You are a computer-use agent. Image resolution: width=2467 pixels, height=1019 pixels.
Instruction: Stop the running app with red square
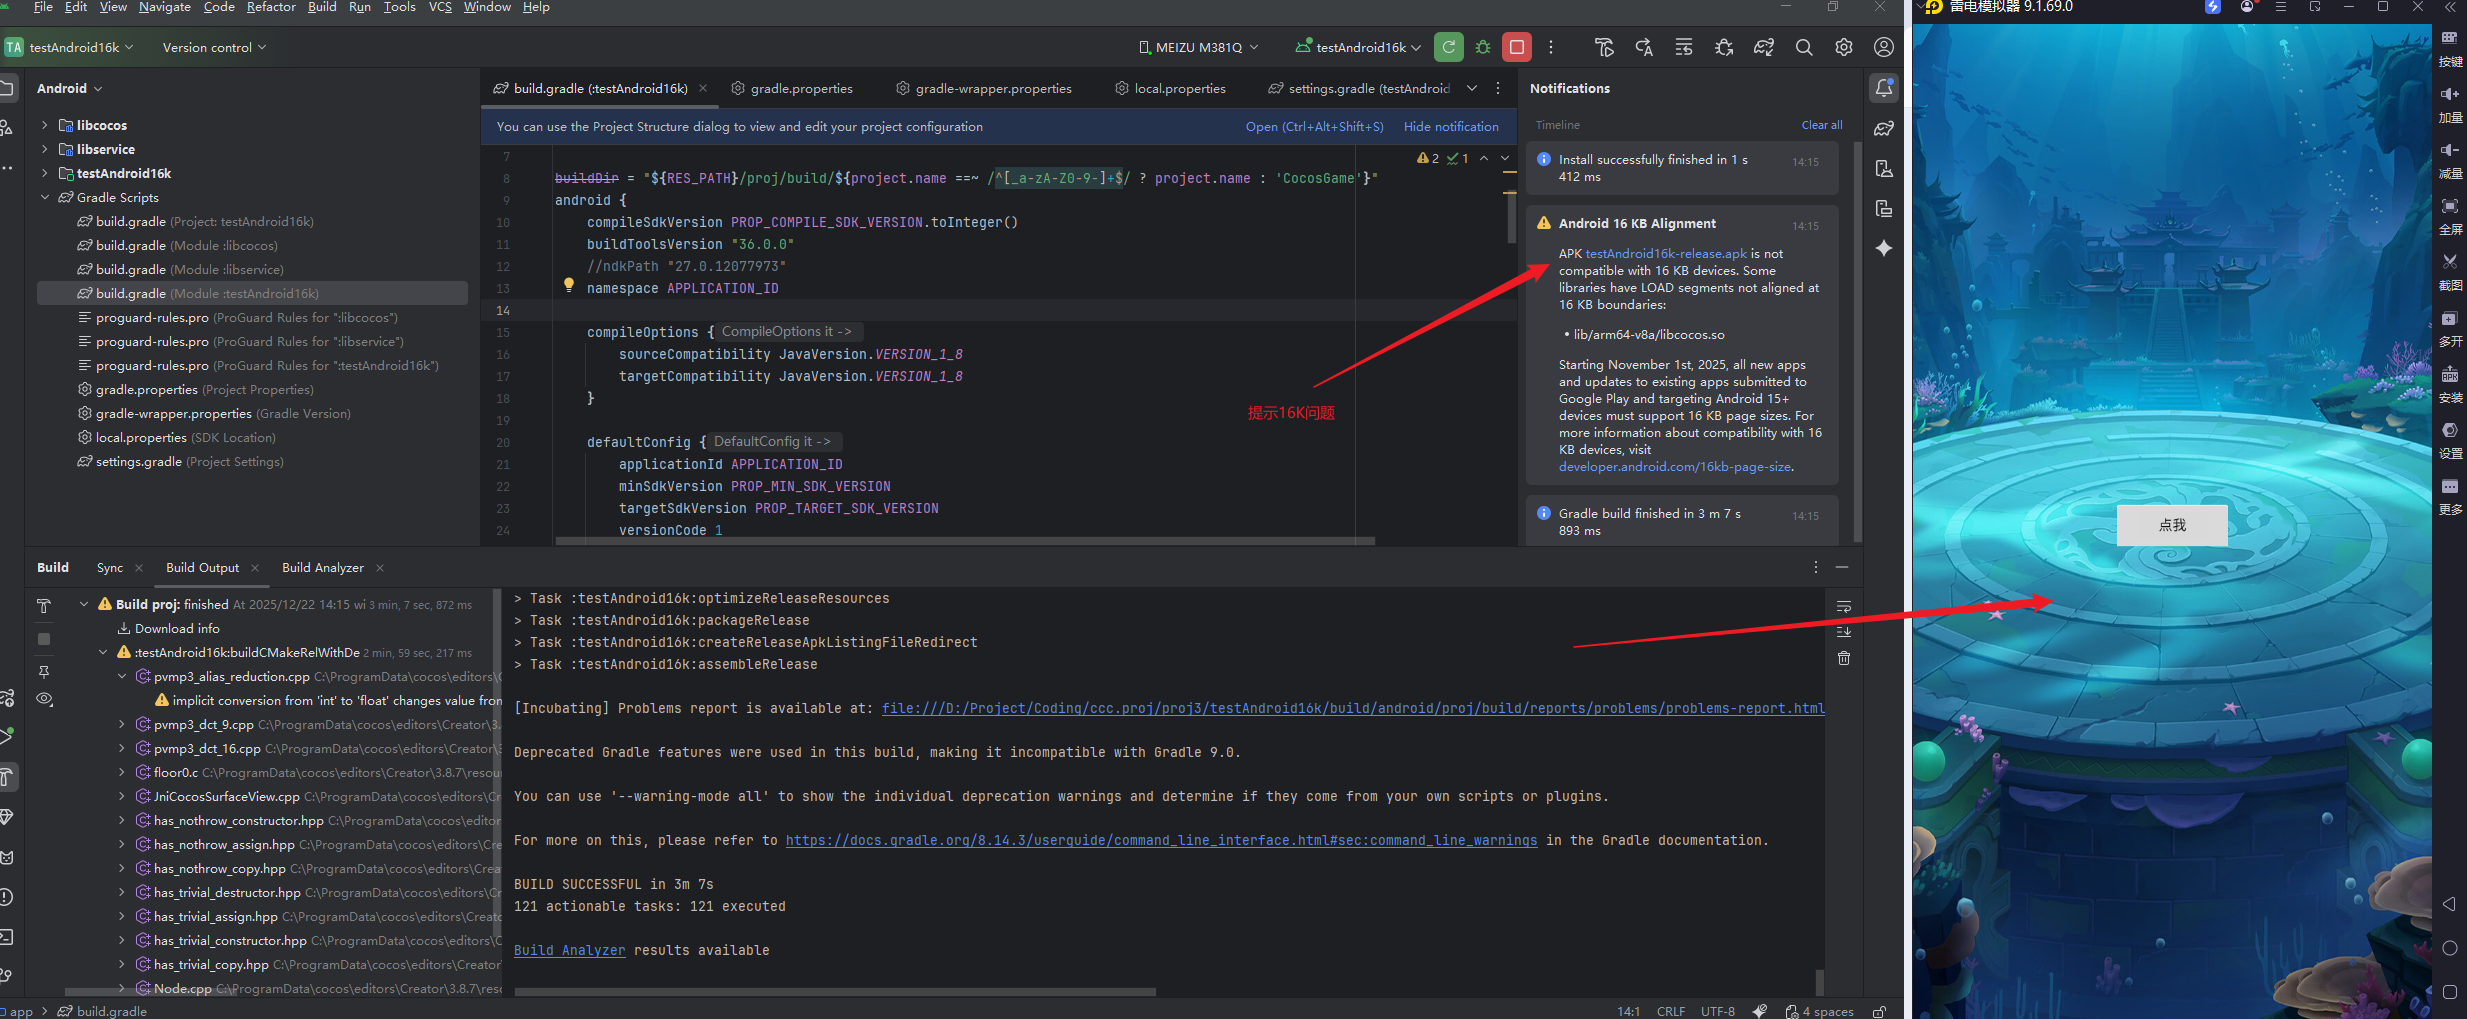pyautogui.click(x=1516, y=47)
